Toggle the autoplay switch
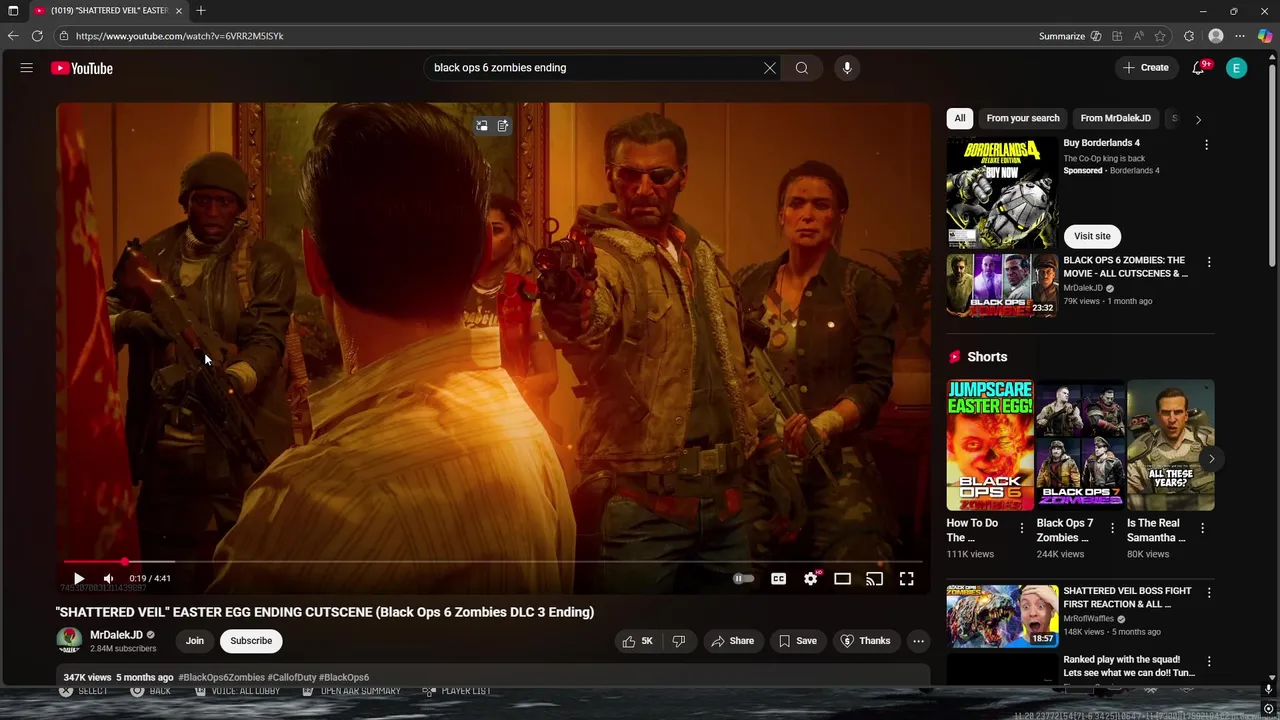Image resolution: width=1280 pixels, height=720 pixels. click(x=743, y=578)
